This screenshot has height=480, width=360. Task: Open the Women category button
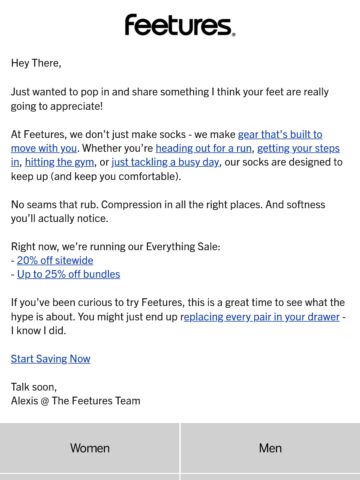tap(90, 448)
